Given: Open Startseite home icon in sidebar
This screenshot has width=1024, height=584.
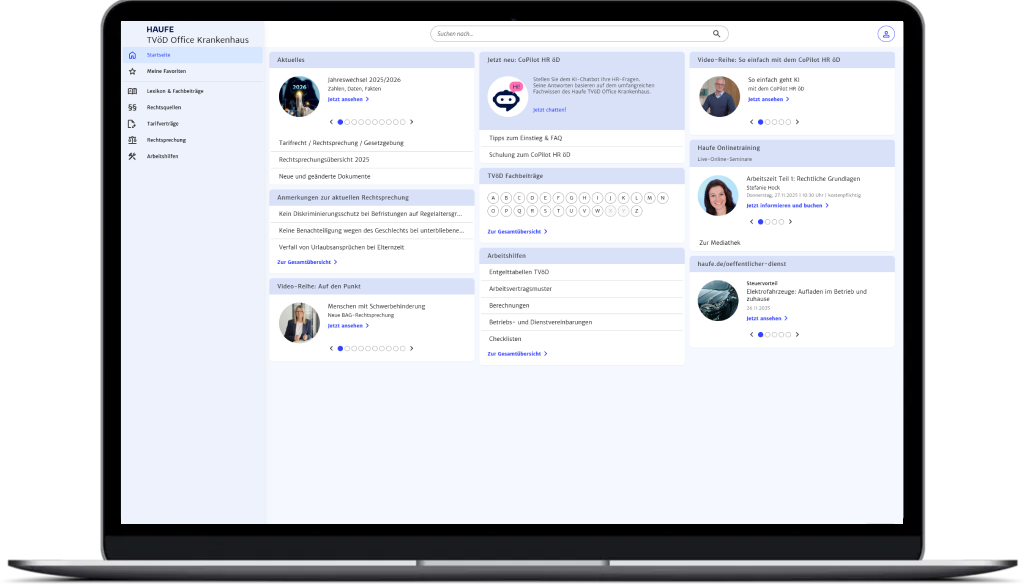Looking at the screenshot, I should coord(132,55).
